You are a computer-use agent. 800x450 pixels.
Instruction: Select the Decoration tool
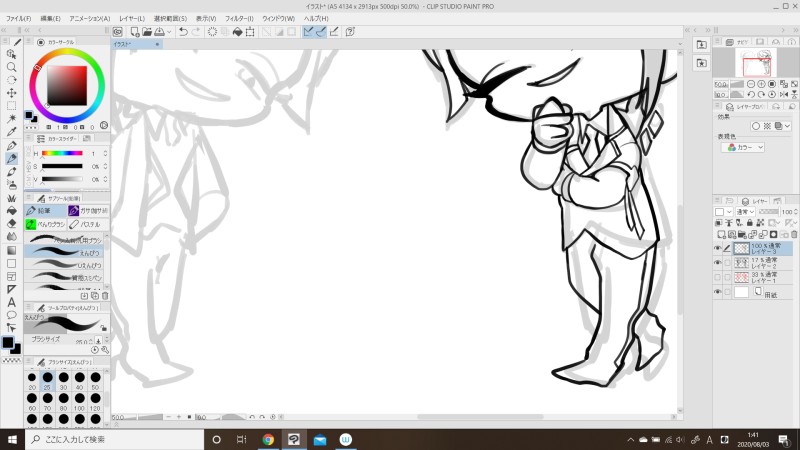pos(11,197)
